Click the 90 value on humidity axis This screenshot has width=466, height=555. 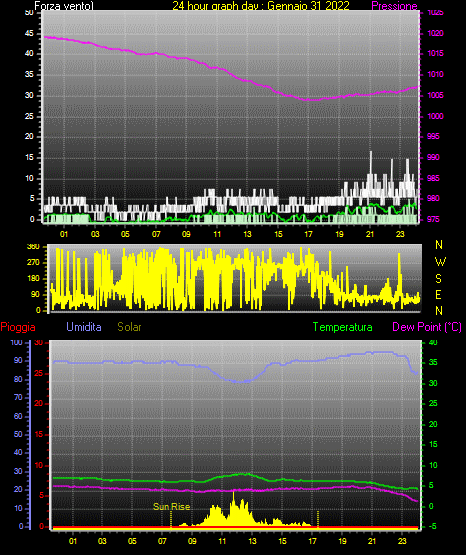pyautogui.click(x=18, y=360)
